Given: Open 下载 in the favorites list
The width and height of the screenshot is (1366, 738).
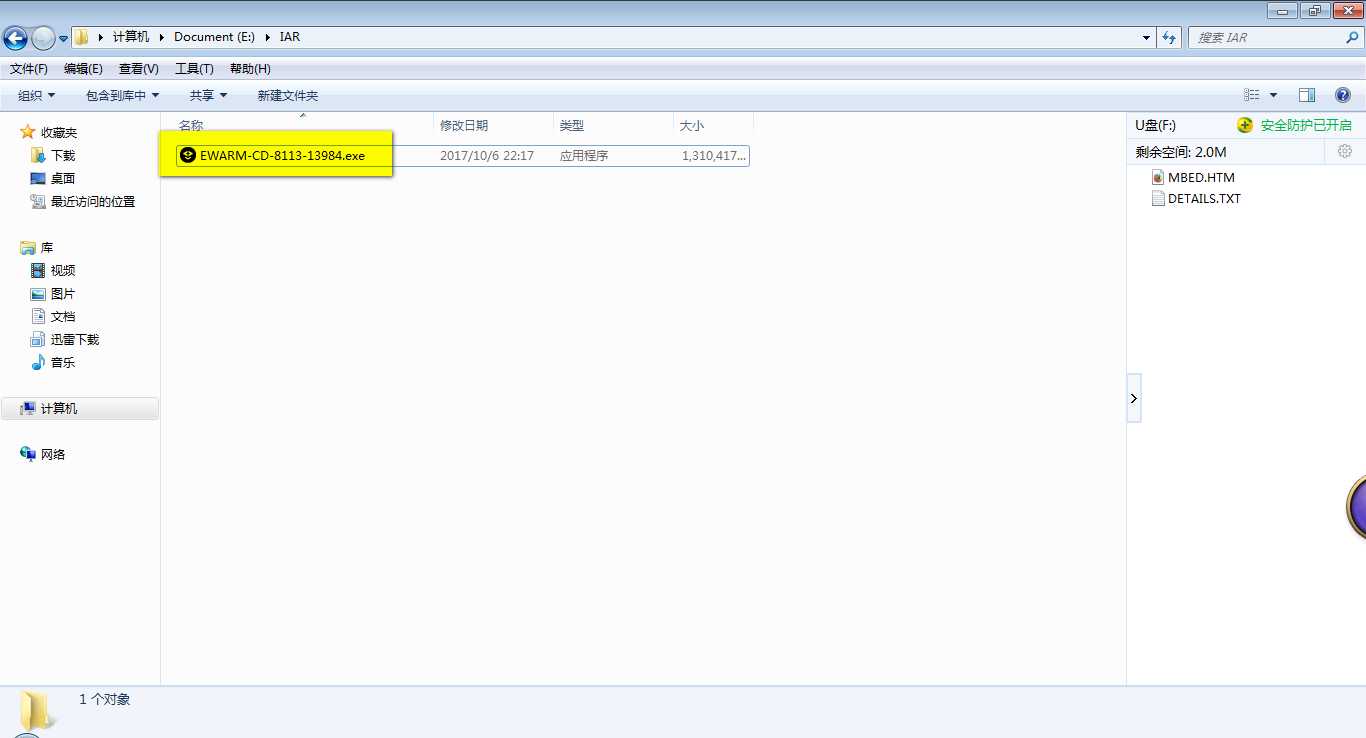Looking at the screenshot, I should pyautogui.click(x=63, y=155).
